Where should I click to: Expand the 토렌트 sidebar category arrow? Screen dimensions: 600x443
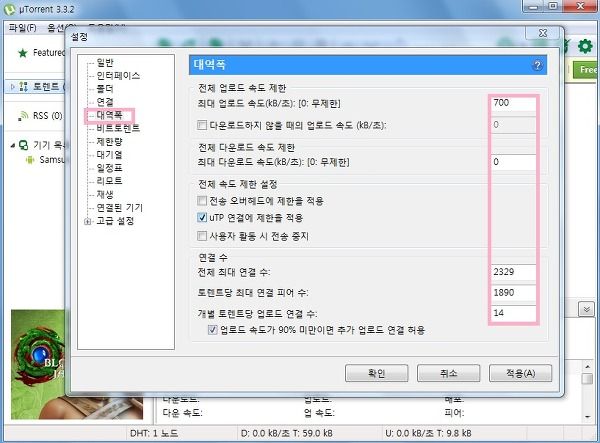click(12, 87)
